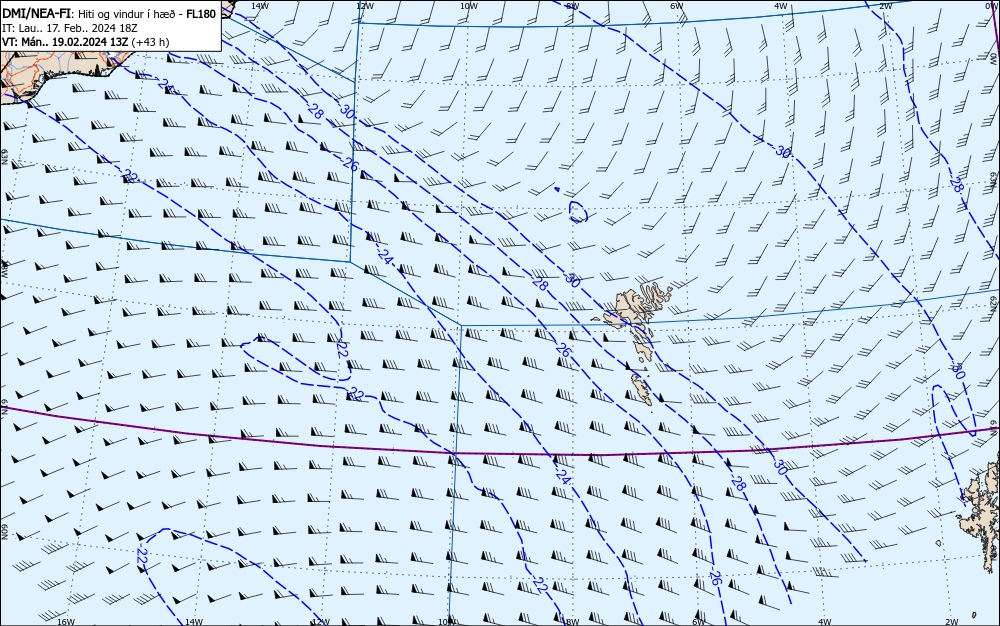The width and height of the screenshot is (1000, 626).
Task: Click the 12W label along the bottom edge
Action: coord(321,622)
